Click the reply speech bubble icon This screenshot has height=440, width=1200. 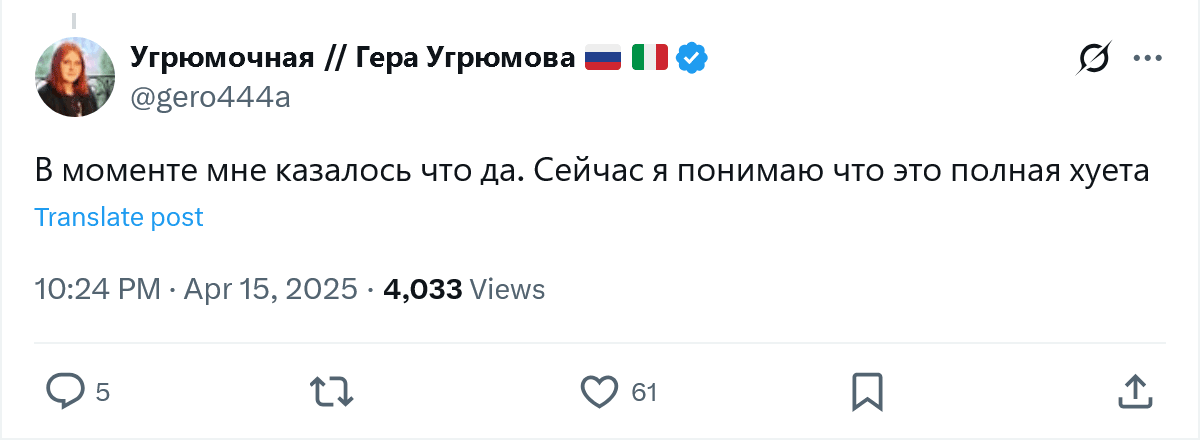(x=66, y=391)
